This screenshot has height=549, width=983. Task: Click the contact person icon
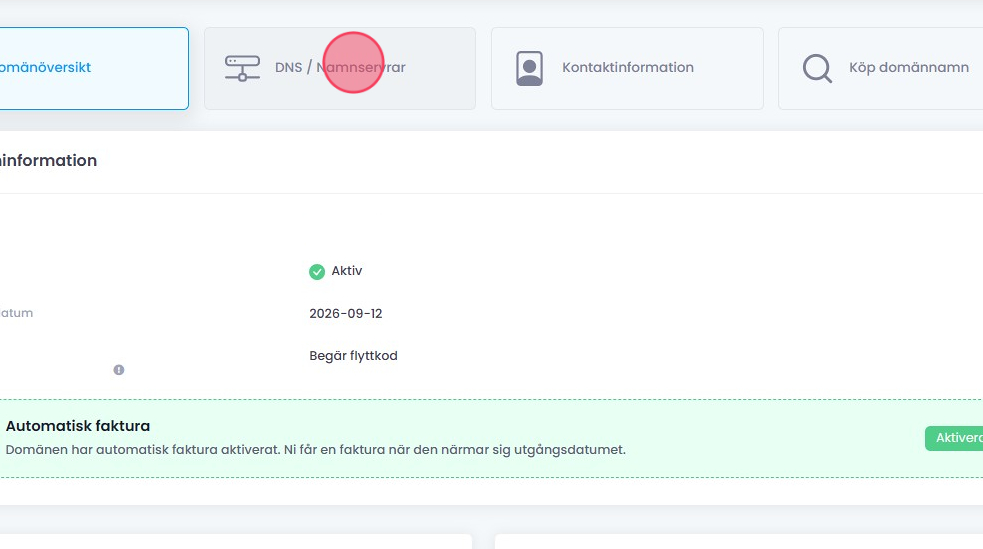click(x=529, y=68)
